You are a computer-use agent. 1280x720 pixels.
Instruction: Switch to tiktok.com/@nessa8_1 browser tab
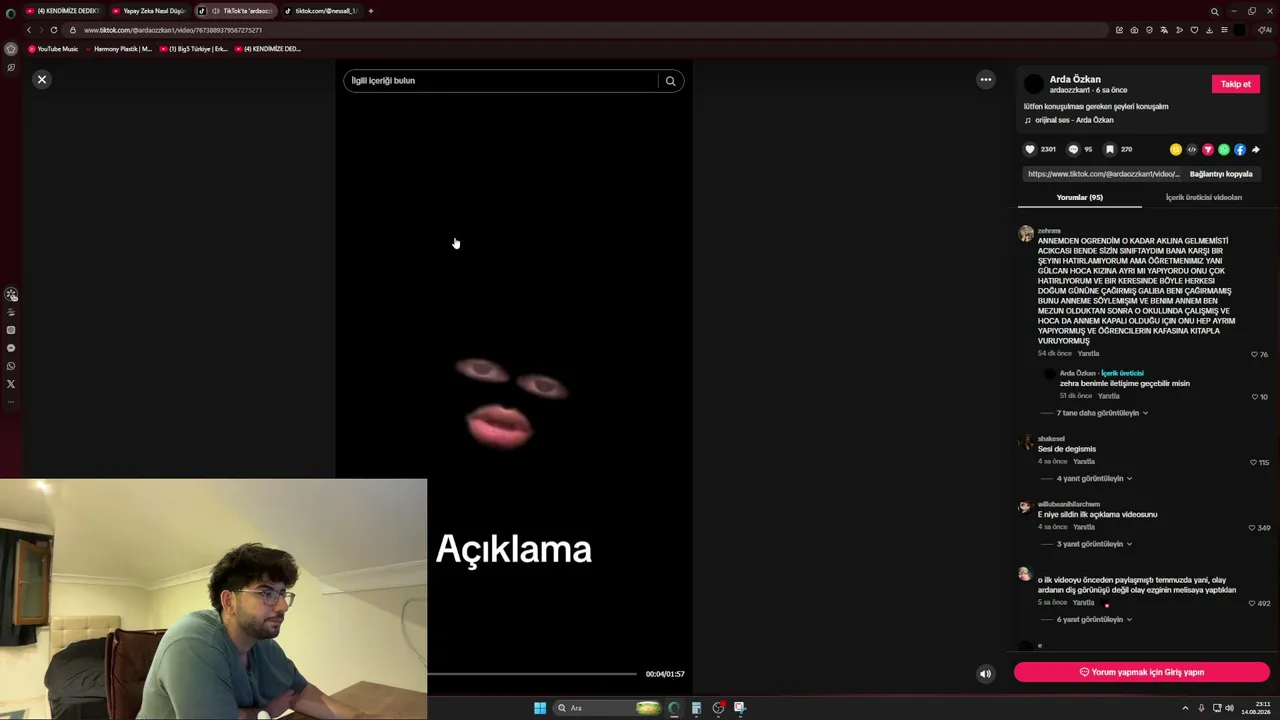(320, 11)
